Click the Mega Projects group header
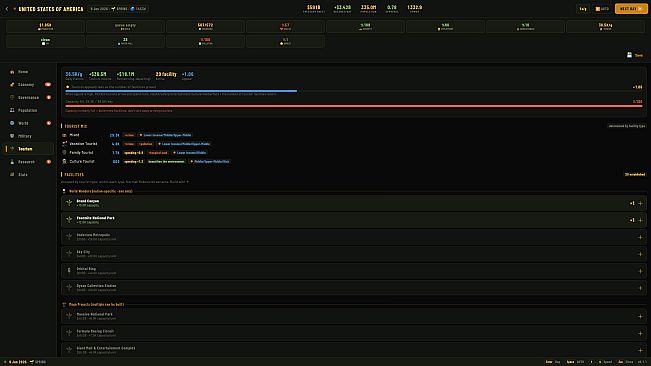651x366 pixels. click(x=96, y=305)
